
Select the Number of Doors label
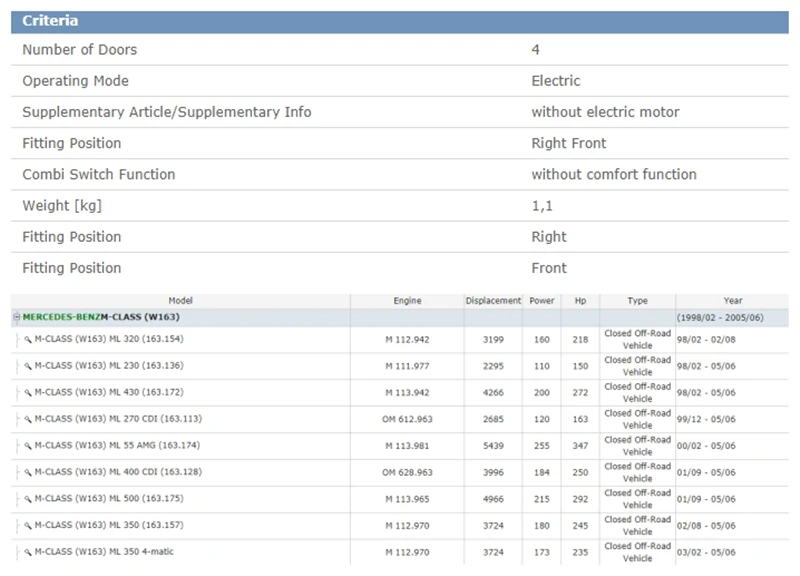coord(80,49)
